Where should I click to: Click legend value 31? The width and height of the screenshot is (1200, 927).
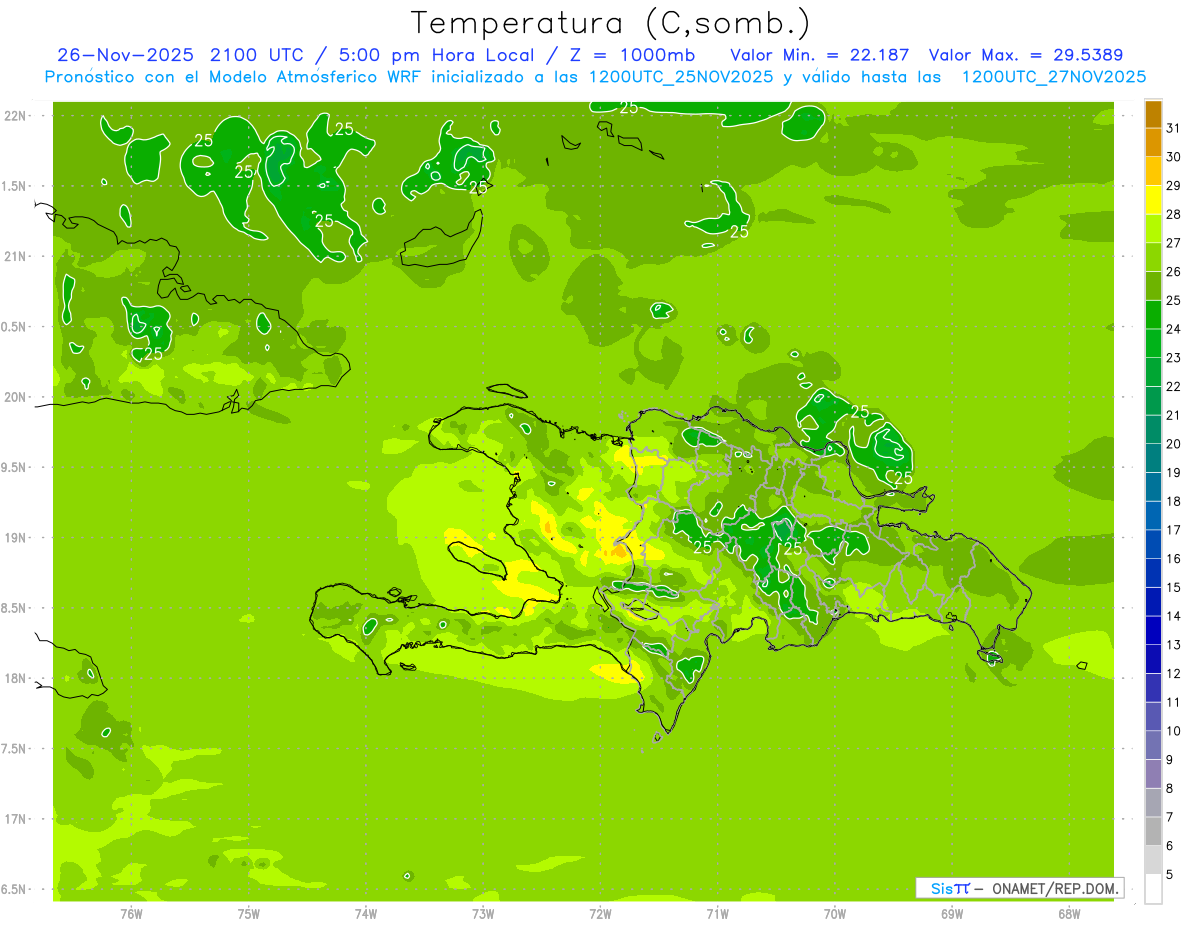[x=1174, y=128]
